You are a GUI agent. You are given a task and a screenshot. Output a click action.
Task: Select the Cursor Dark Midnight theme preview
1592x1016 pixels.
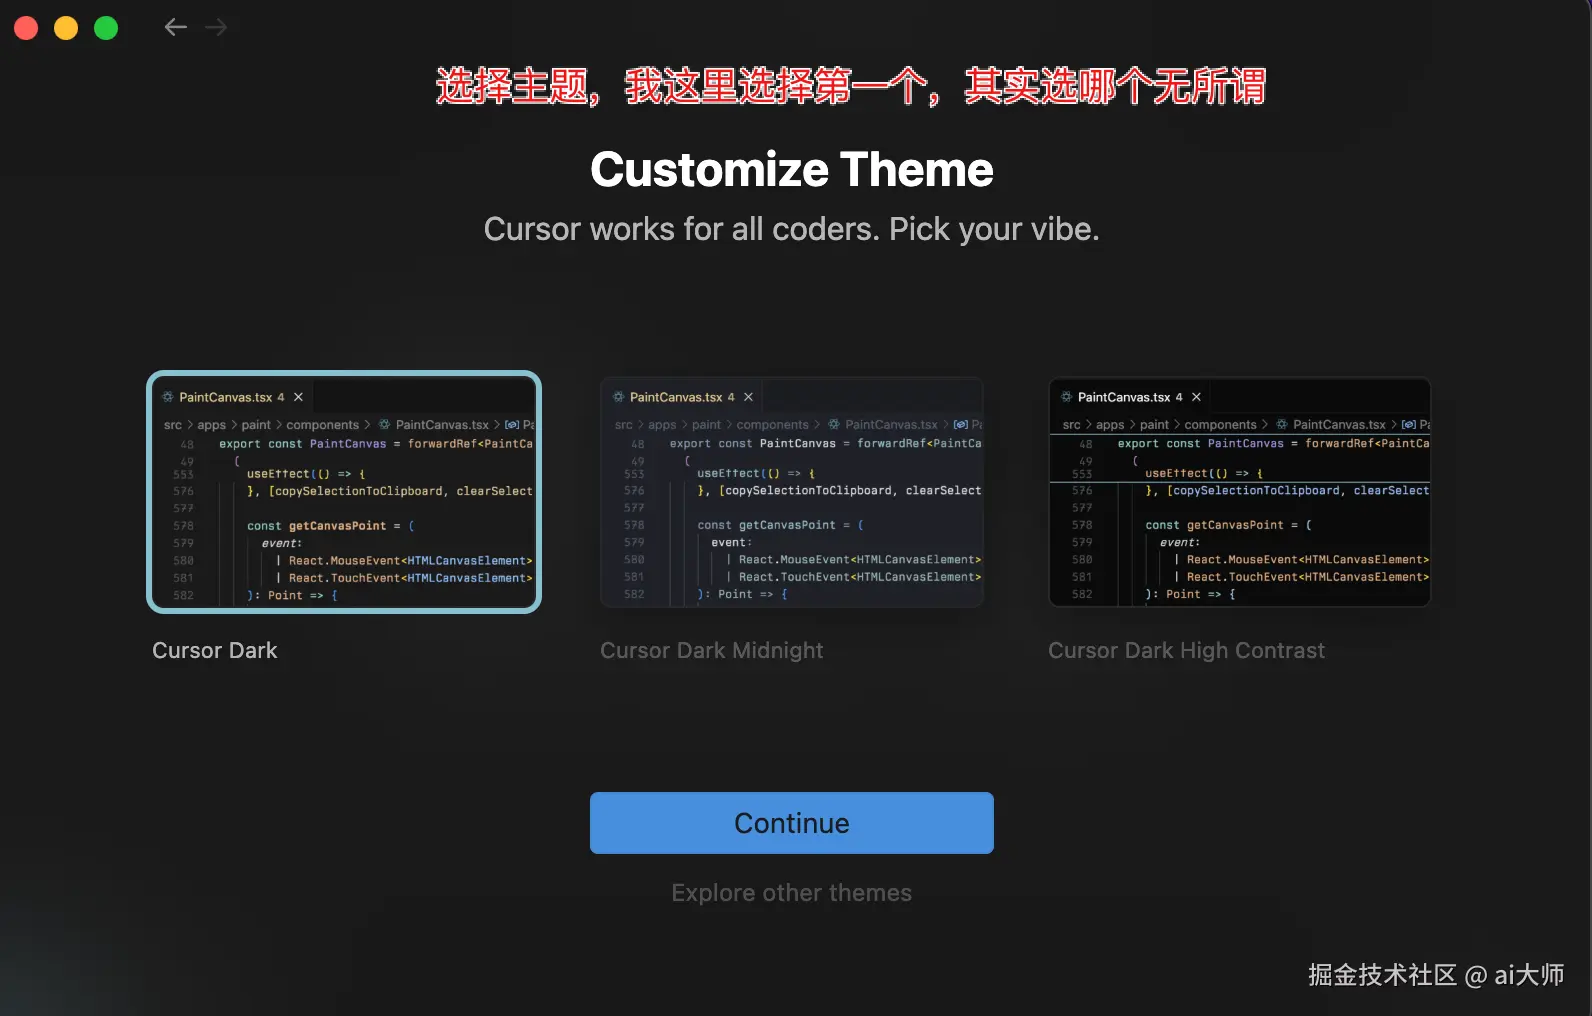coord(792,492)
